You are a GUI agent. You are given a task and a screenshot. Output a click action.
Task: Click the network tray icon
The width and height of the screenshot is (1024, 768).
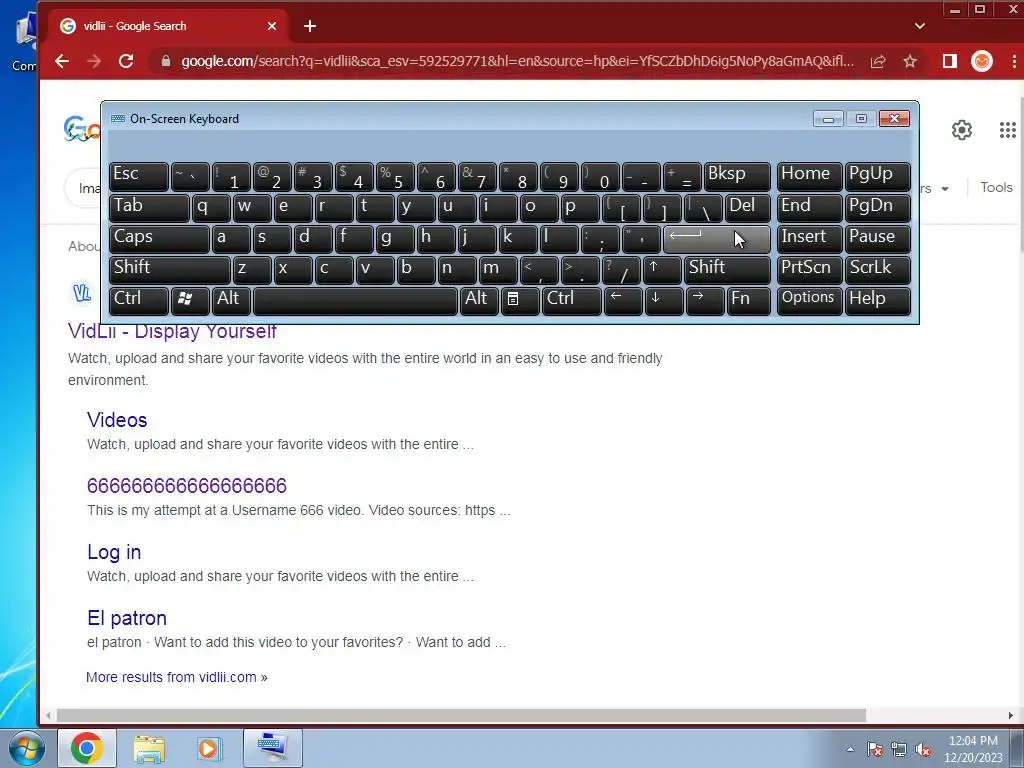899,750
